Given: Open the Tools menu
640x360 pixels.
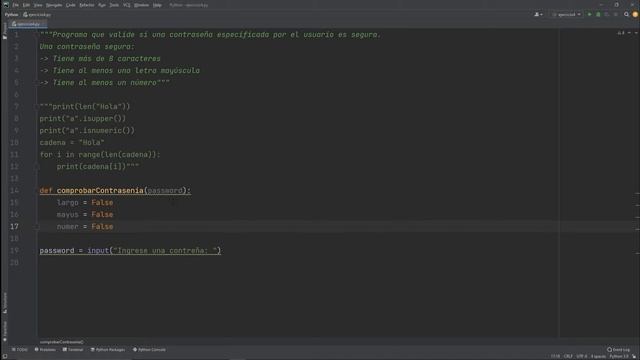Looking at the screenshot, I should pyautogui.click(x=114, y=5).
